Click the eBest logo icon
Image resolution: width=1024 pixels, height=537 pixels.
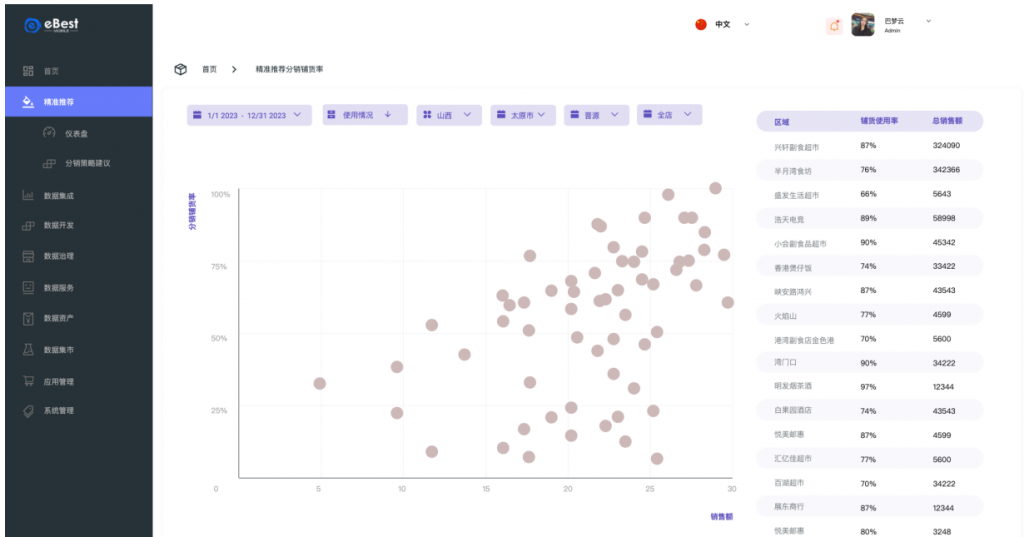click(32, 25)
